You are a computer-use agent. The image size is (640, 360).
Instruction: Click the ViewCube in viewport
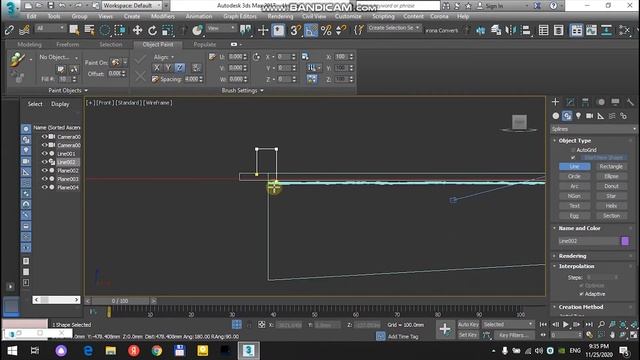click(519, 122)
